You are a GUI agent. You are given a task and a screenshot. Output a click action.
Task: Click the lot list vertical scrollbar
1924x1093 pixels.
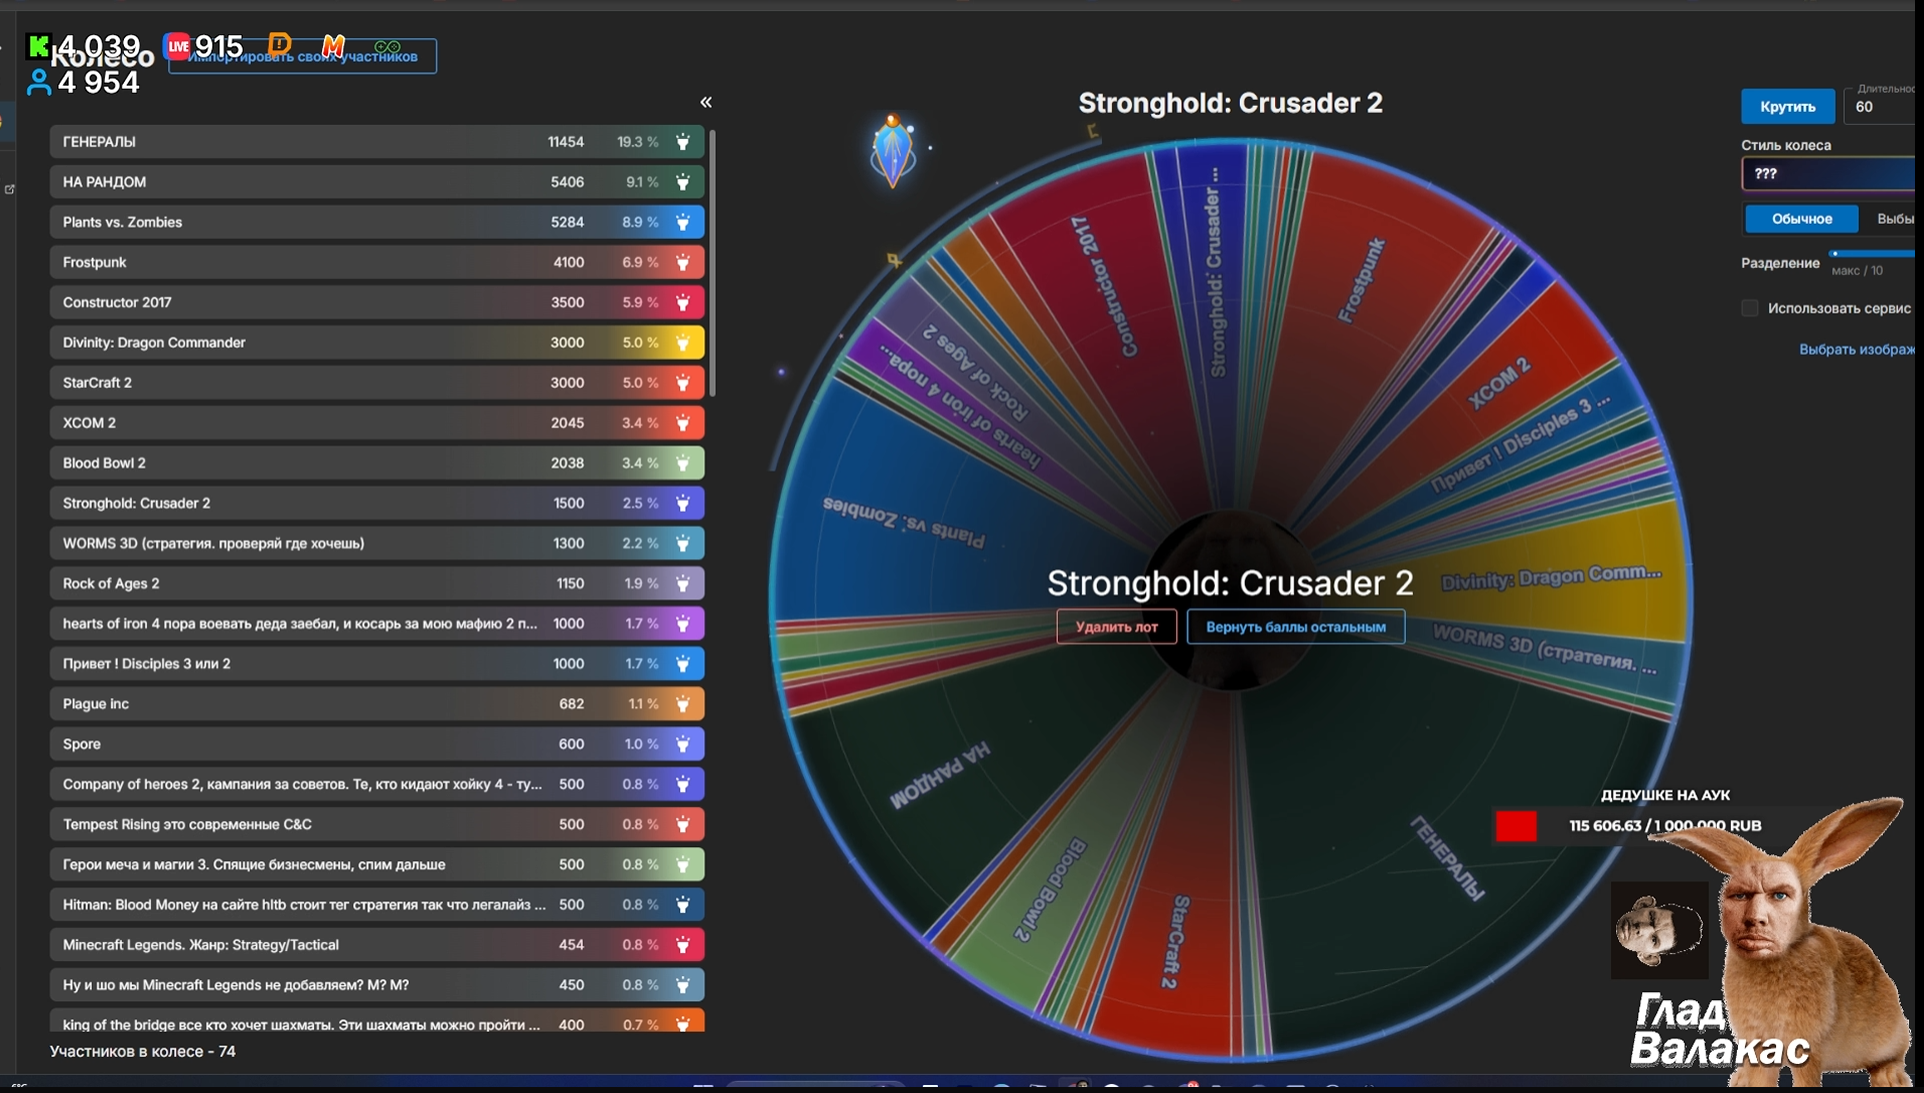(712, 262)
